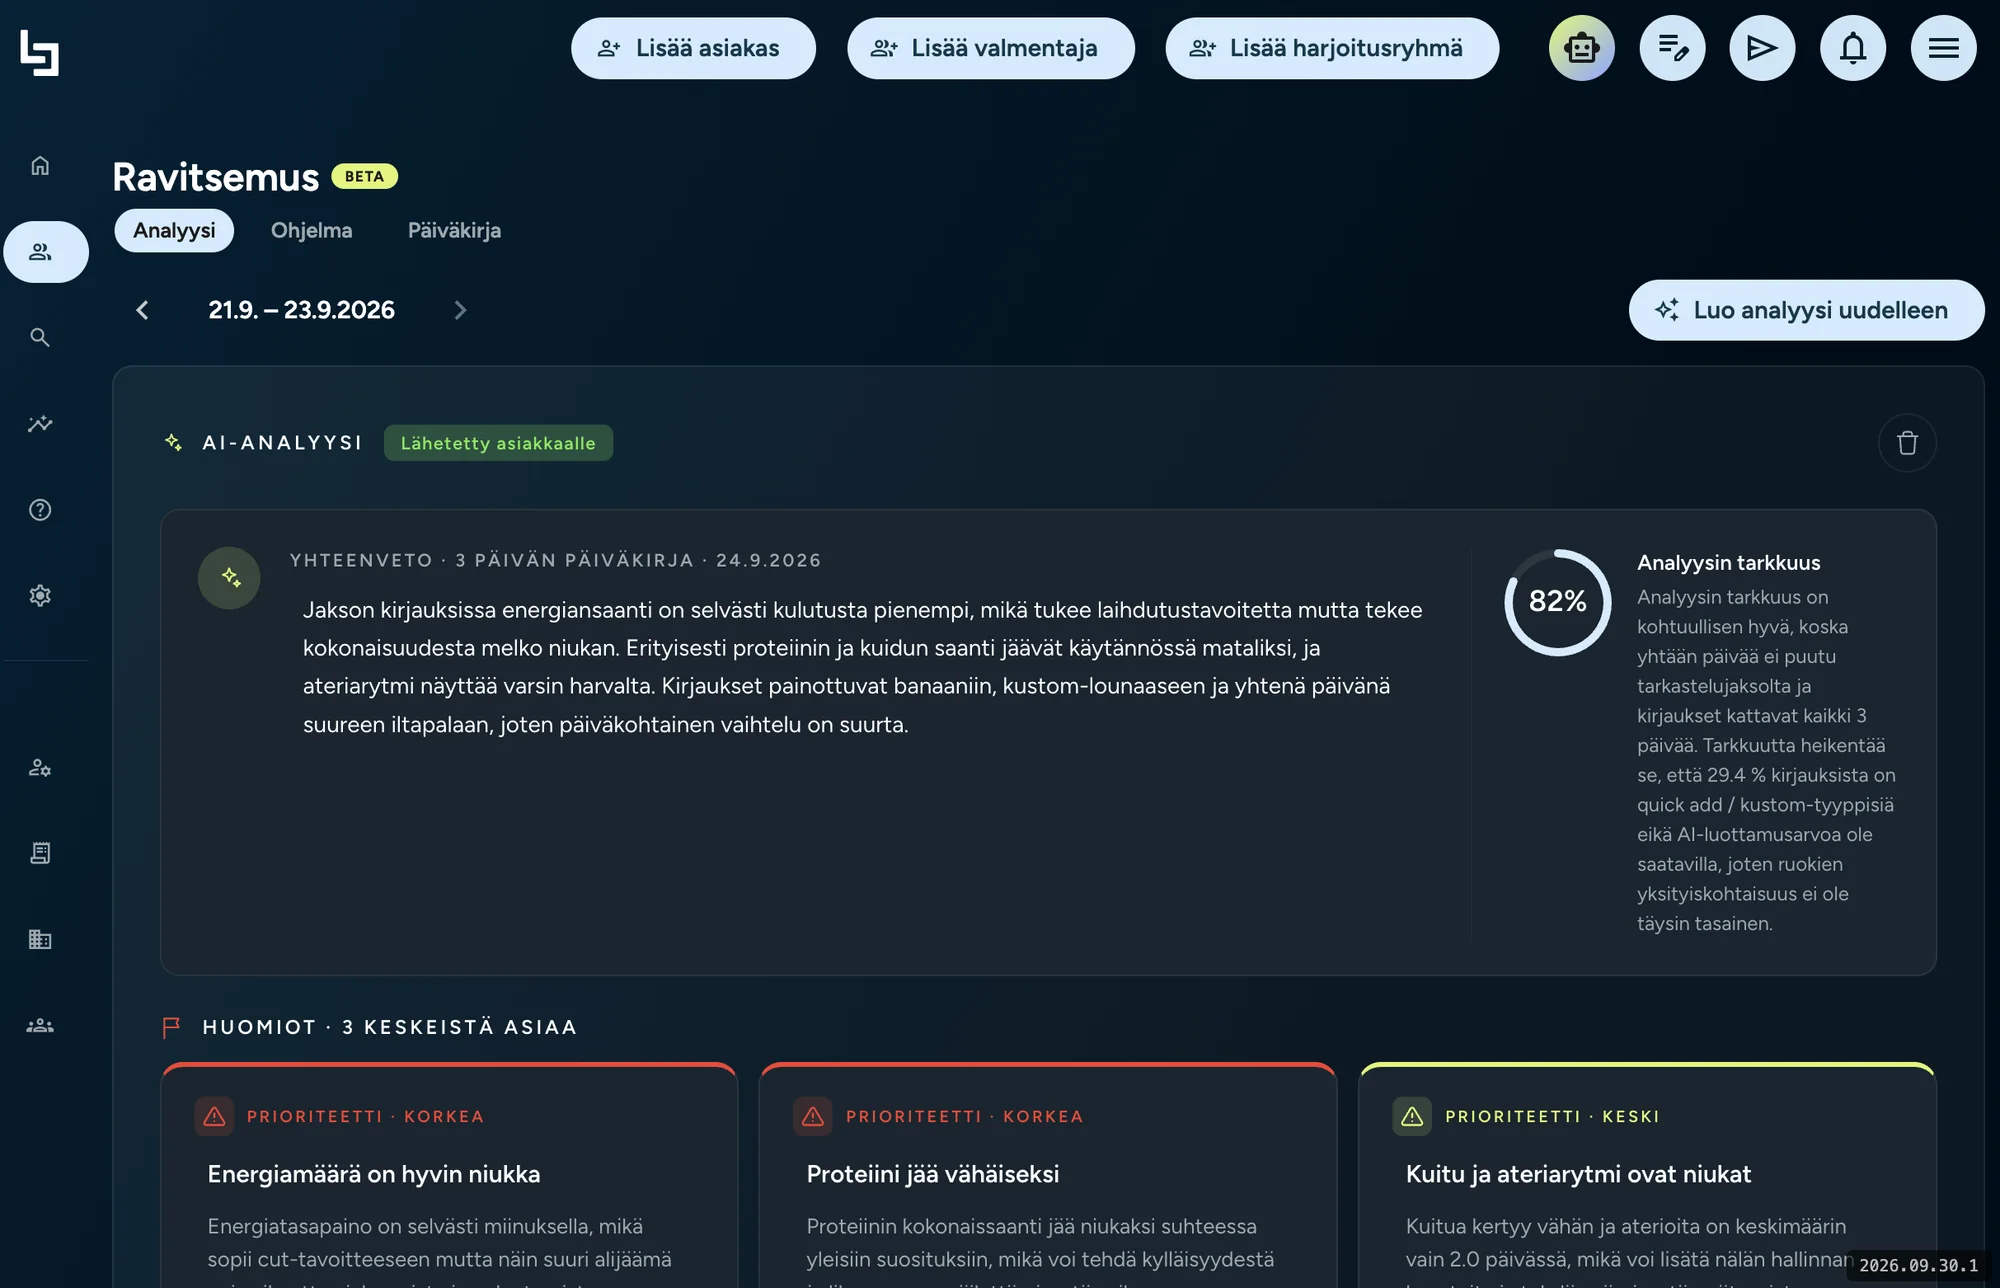Viewport: 2000px width, 1288px height.
Task: Click Luo analyysi uudelleen button
Action: [1806, 310]
